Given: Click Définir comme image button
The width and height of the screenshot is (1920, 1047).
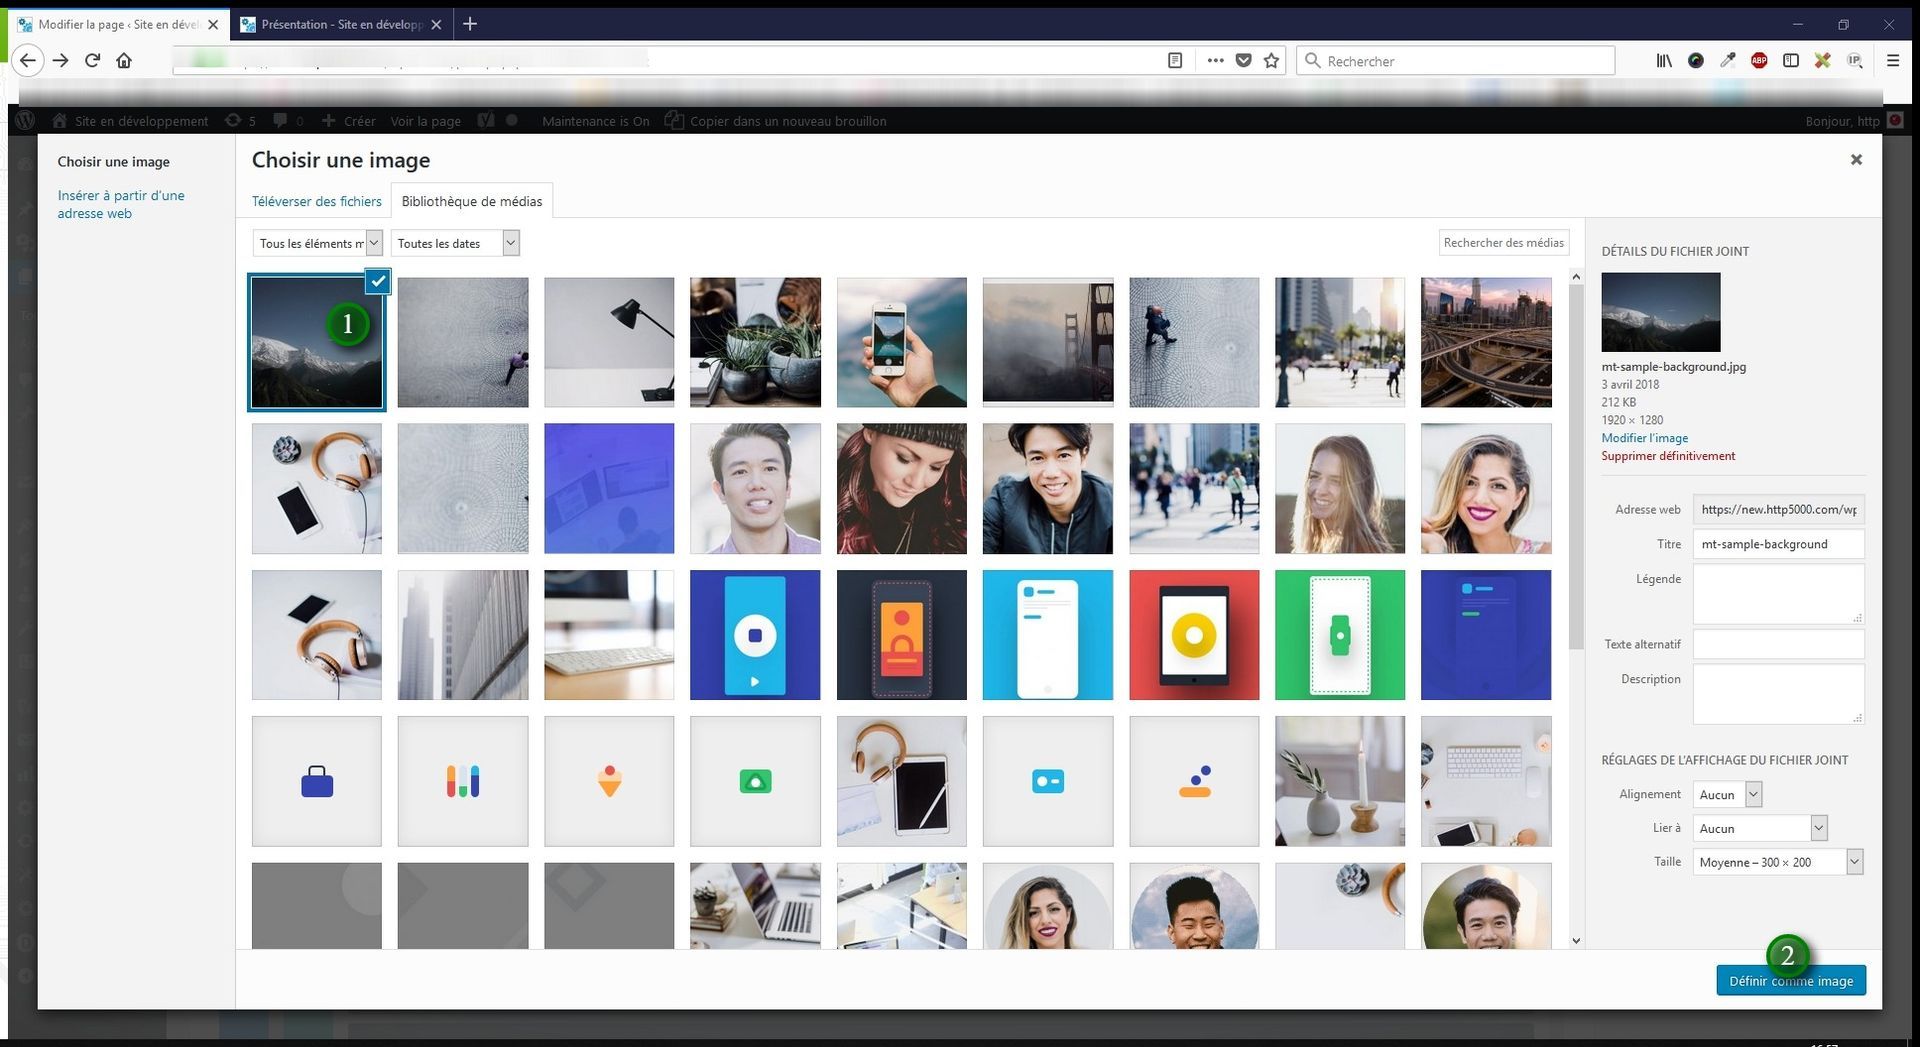Looking at the screenshot, I should (1790, 981).
